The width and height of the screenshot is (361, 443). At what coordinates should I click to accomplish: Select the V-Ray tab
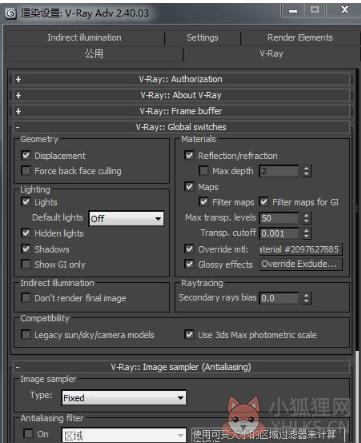point(271,54)
